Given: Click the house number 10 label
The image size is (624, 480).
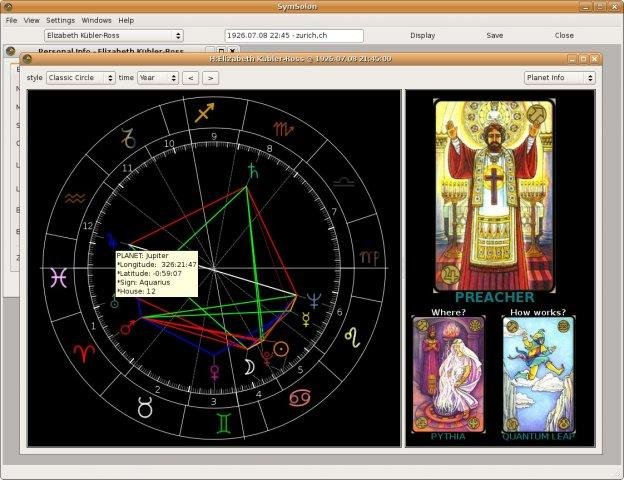Looking at the screenshot, I should pos(169,143).
